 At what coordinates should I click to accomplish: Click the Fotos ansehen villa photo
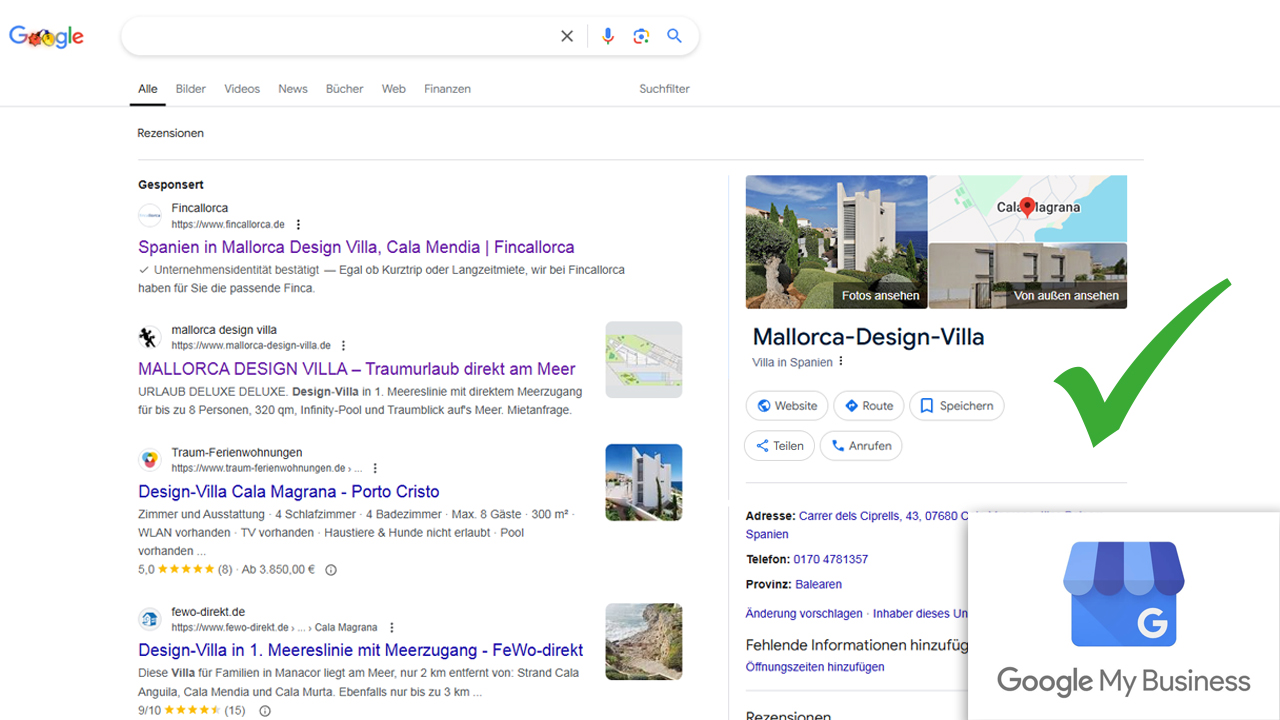click(836, 242)
